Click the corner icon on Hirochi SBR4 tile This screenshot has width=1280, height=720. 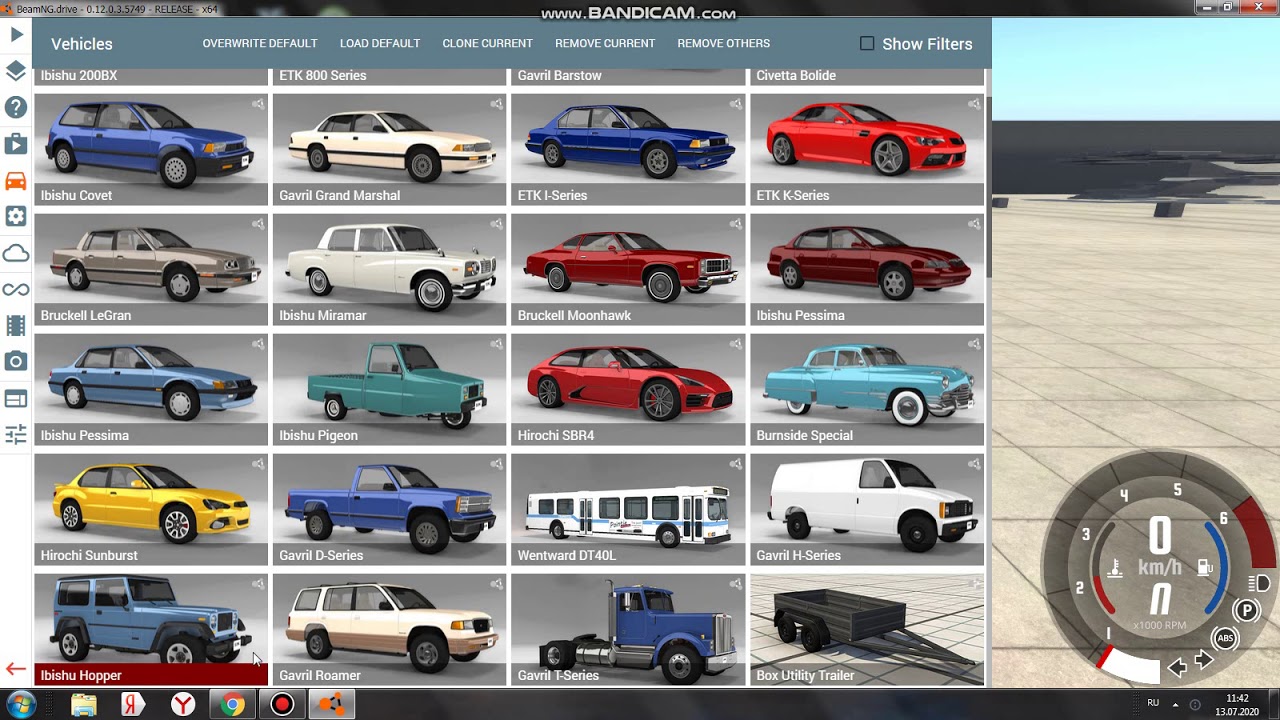(x=736, y=344)
